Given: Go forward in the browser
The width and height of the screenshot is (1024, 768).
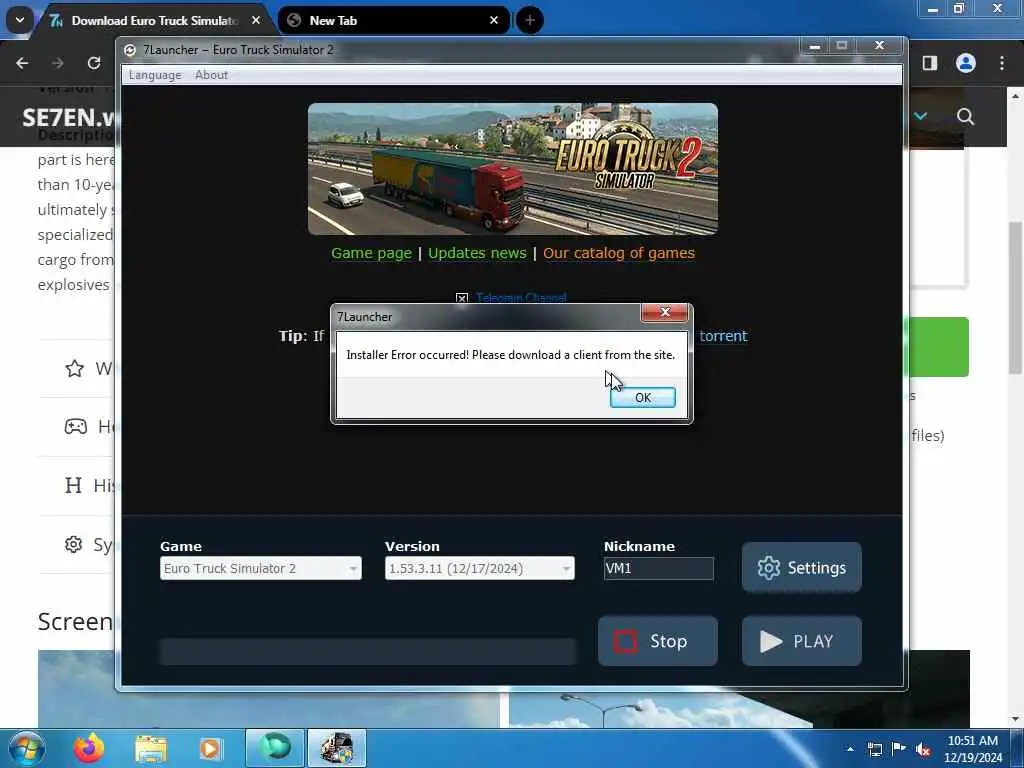Looking at the screenshot, I should tap(57, 63).
